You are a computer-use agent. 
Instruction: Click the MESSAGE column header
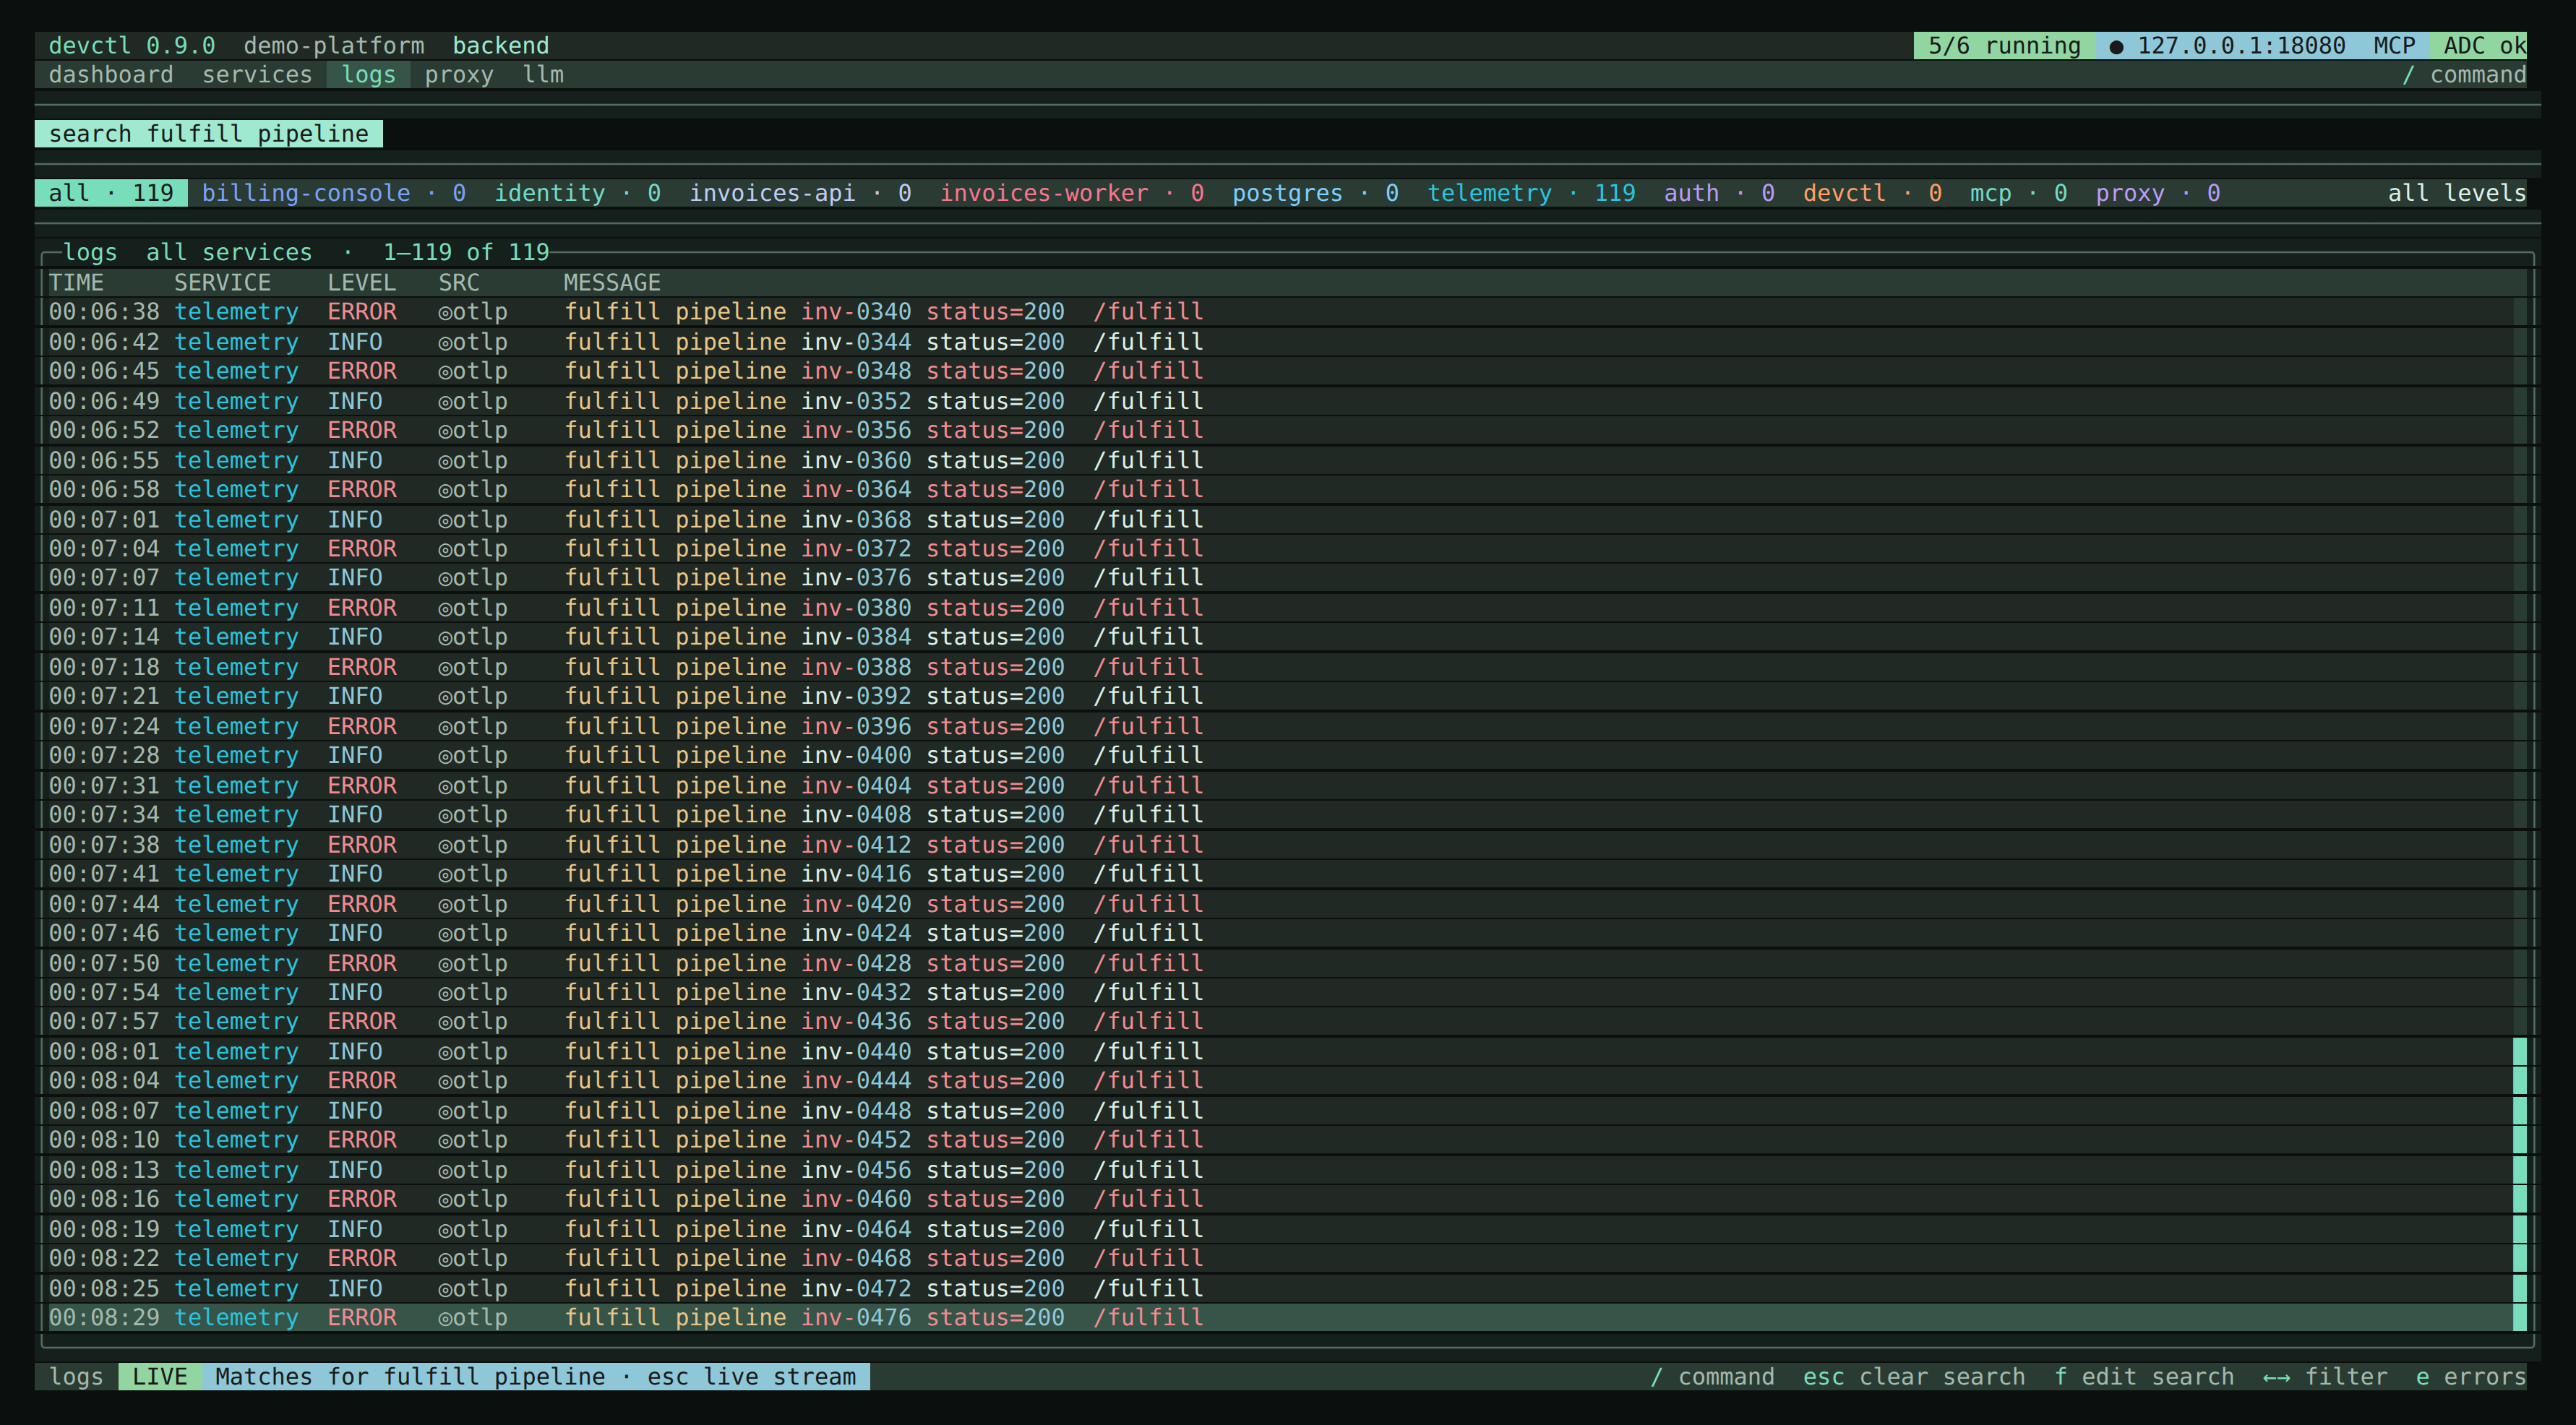[612, 283]
